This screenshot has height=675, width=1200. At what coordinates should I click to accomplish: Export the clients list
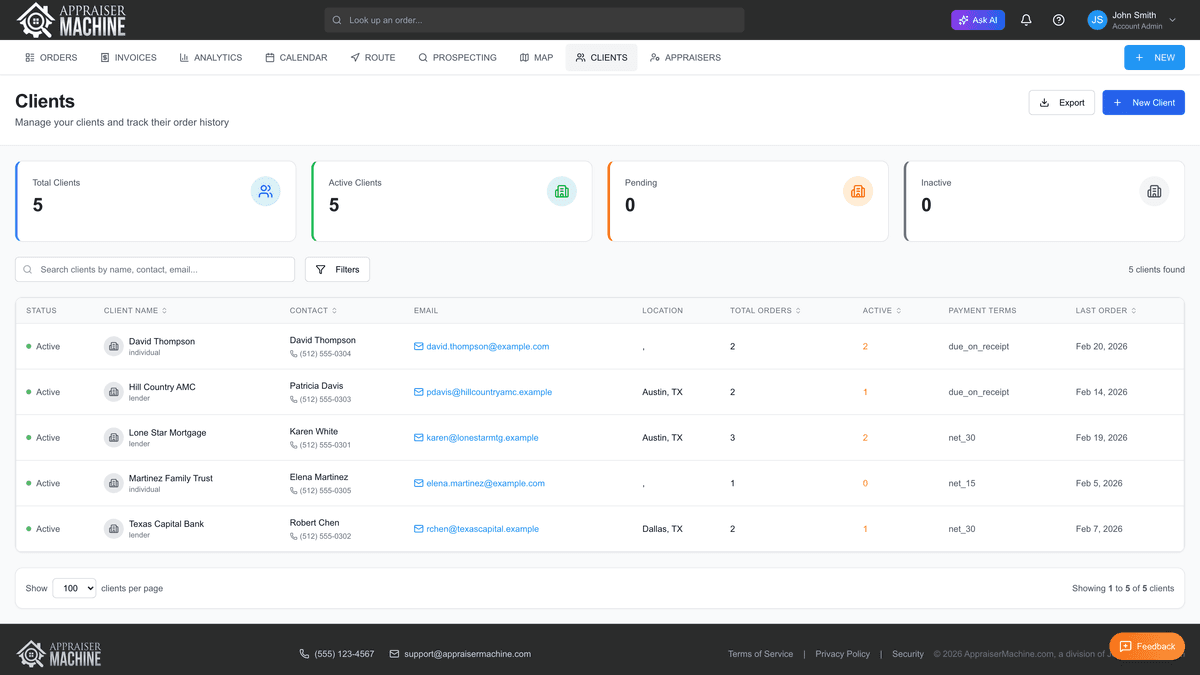coord(1061,102)
